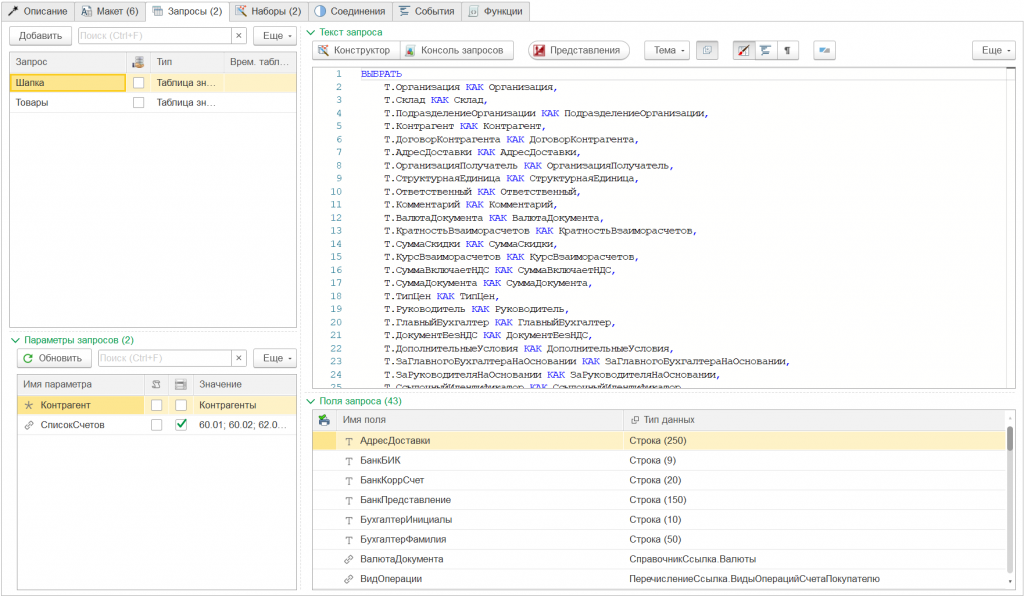Click the Обновить button
The width and height of the screenshot is (1024, 596).
54,358
